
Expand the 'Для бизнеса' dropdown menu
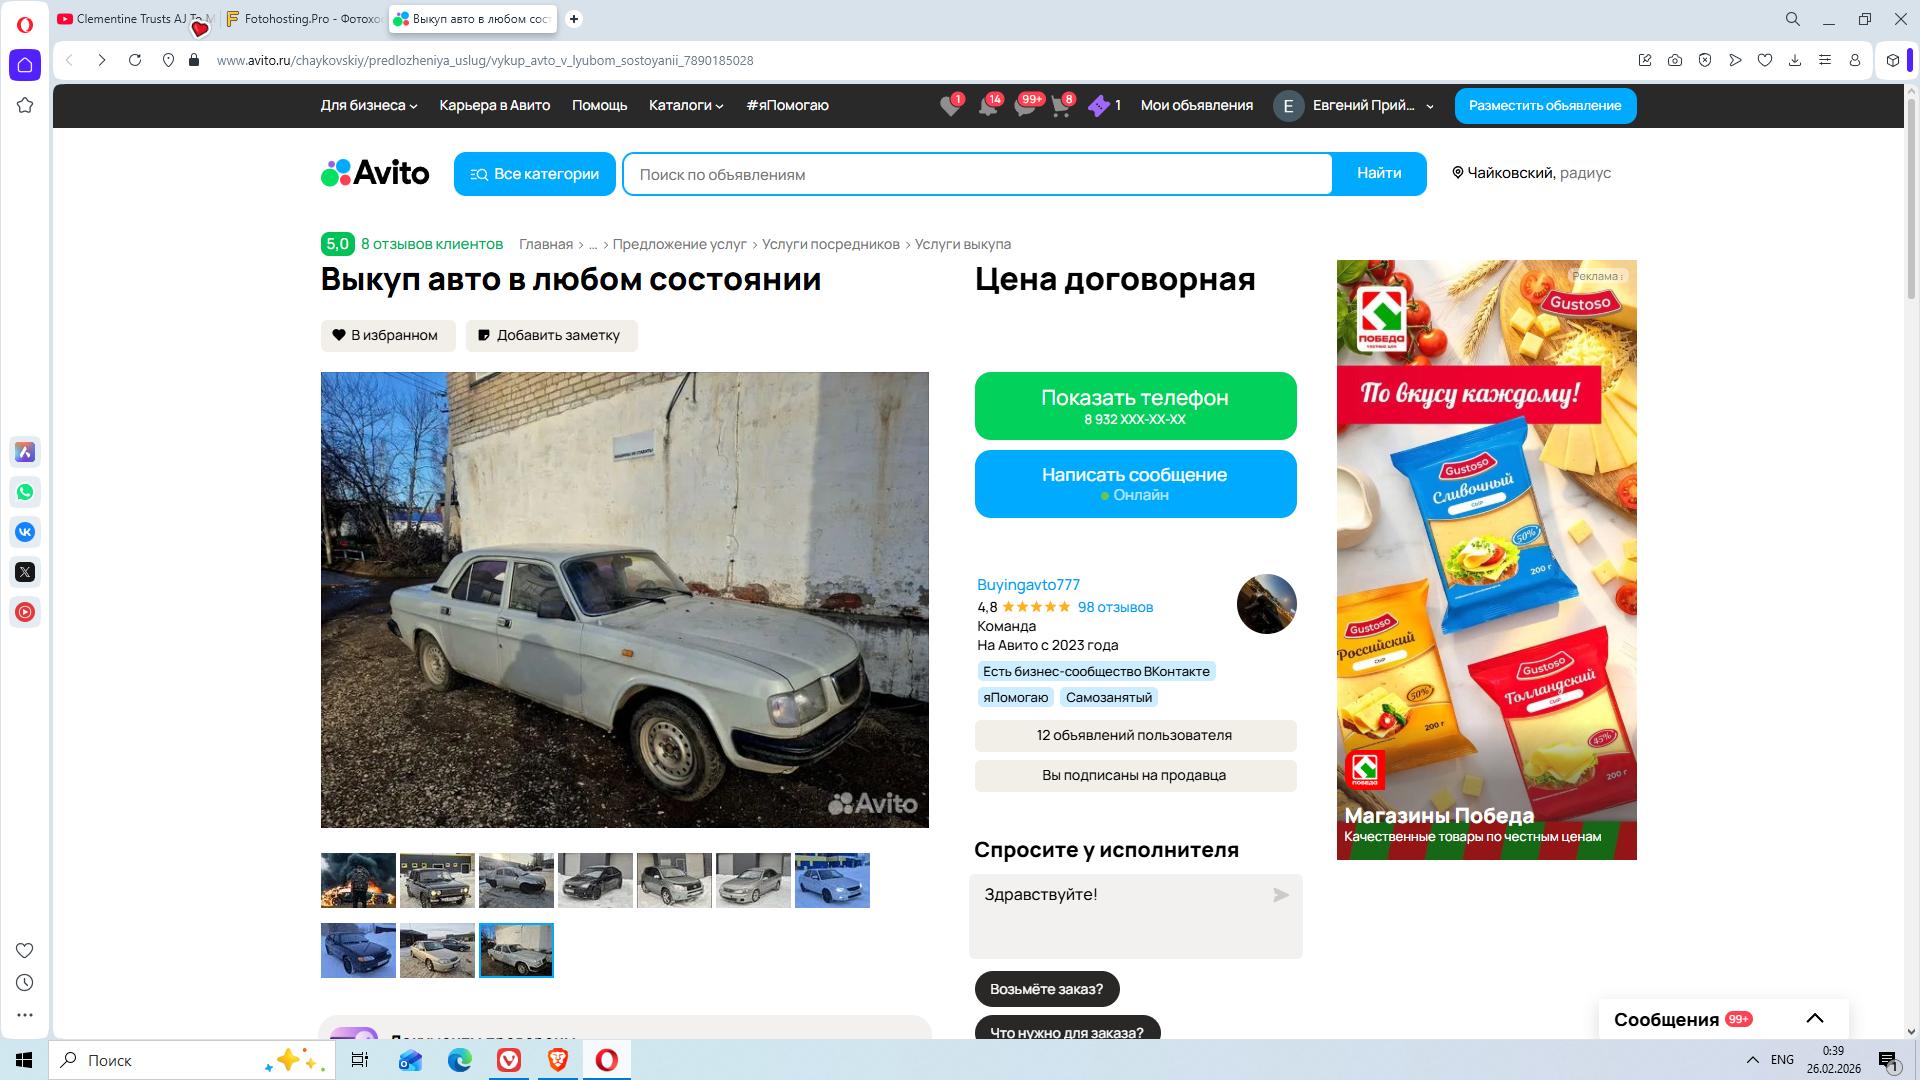click(368, 105)
